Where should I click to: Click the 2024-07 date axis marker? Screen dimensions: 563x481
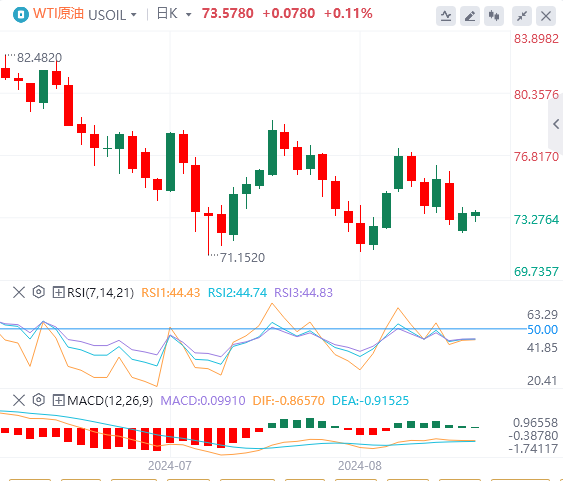tap(169, 466)
